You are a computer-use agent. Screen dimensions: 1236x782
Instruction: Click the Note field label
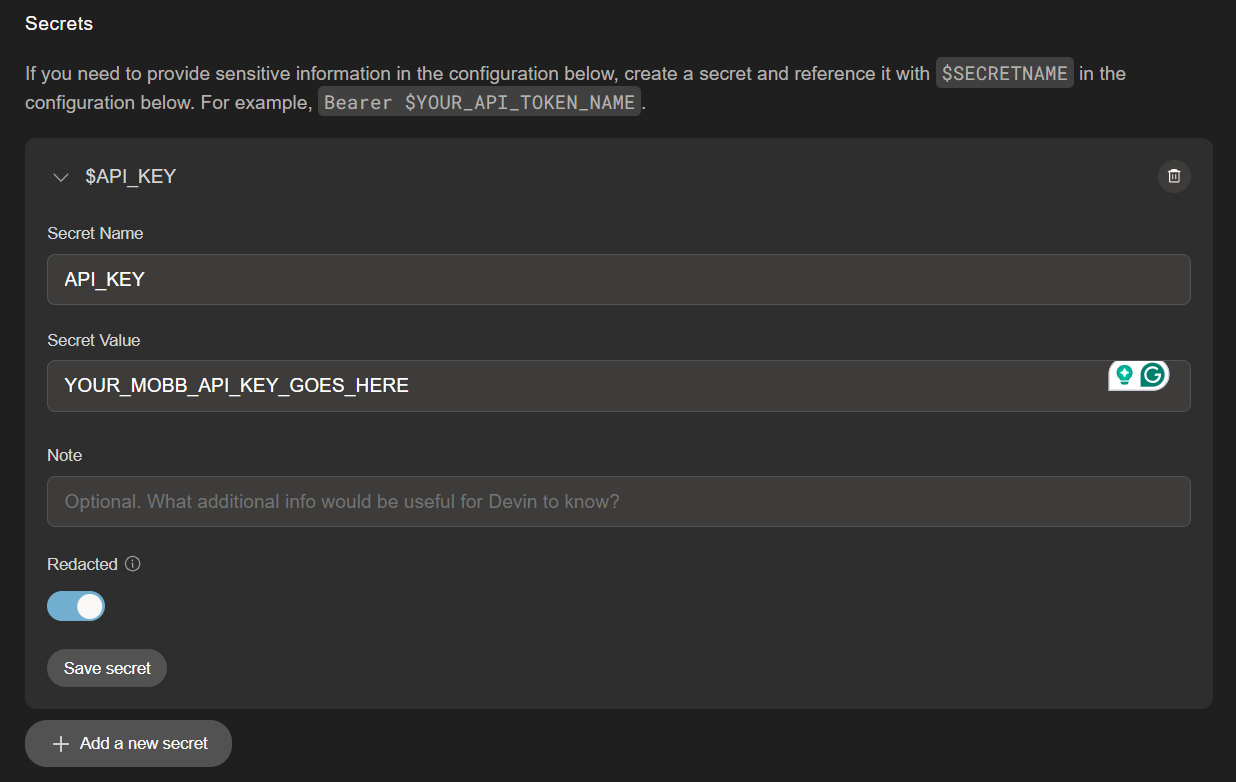point(65,455)
